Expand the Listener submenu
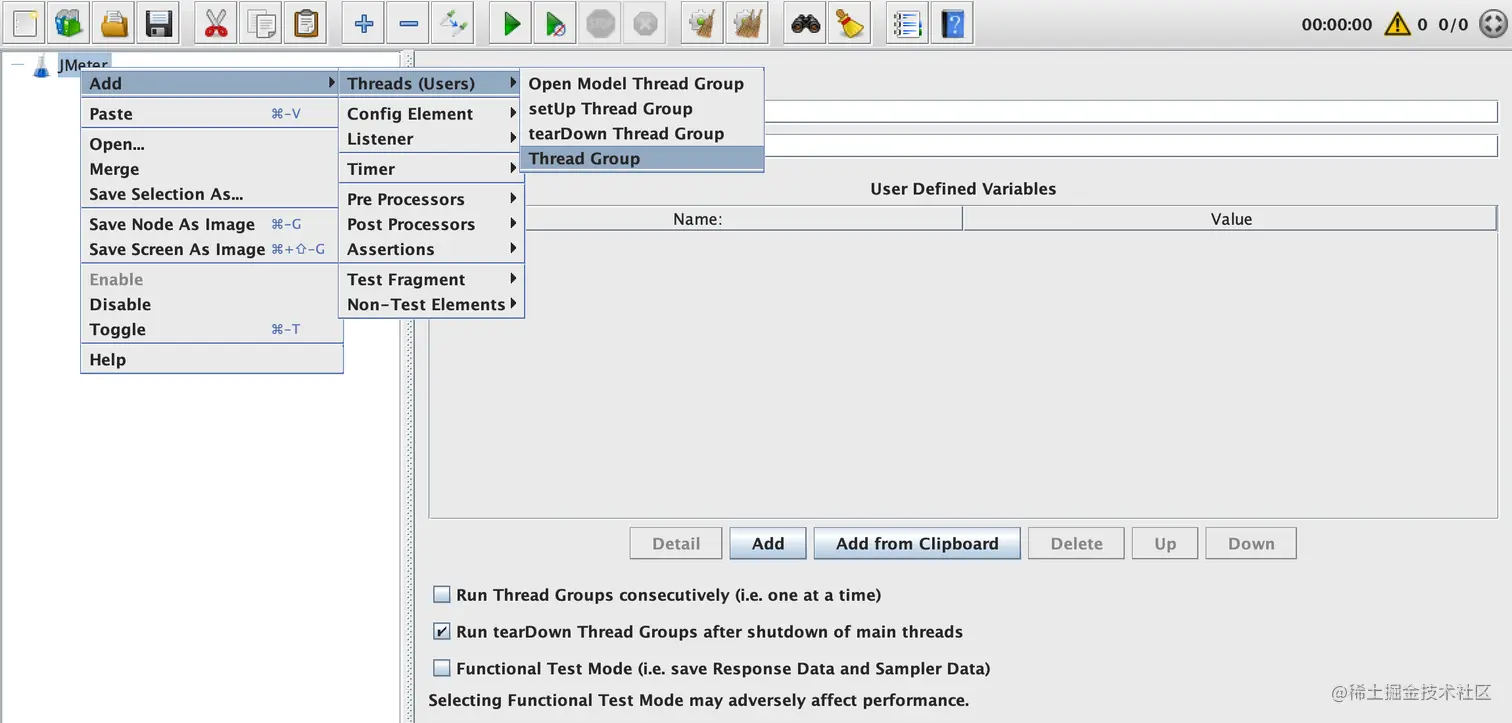 coord(430,139)
